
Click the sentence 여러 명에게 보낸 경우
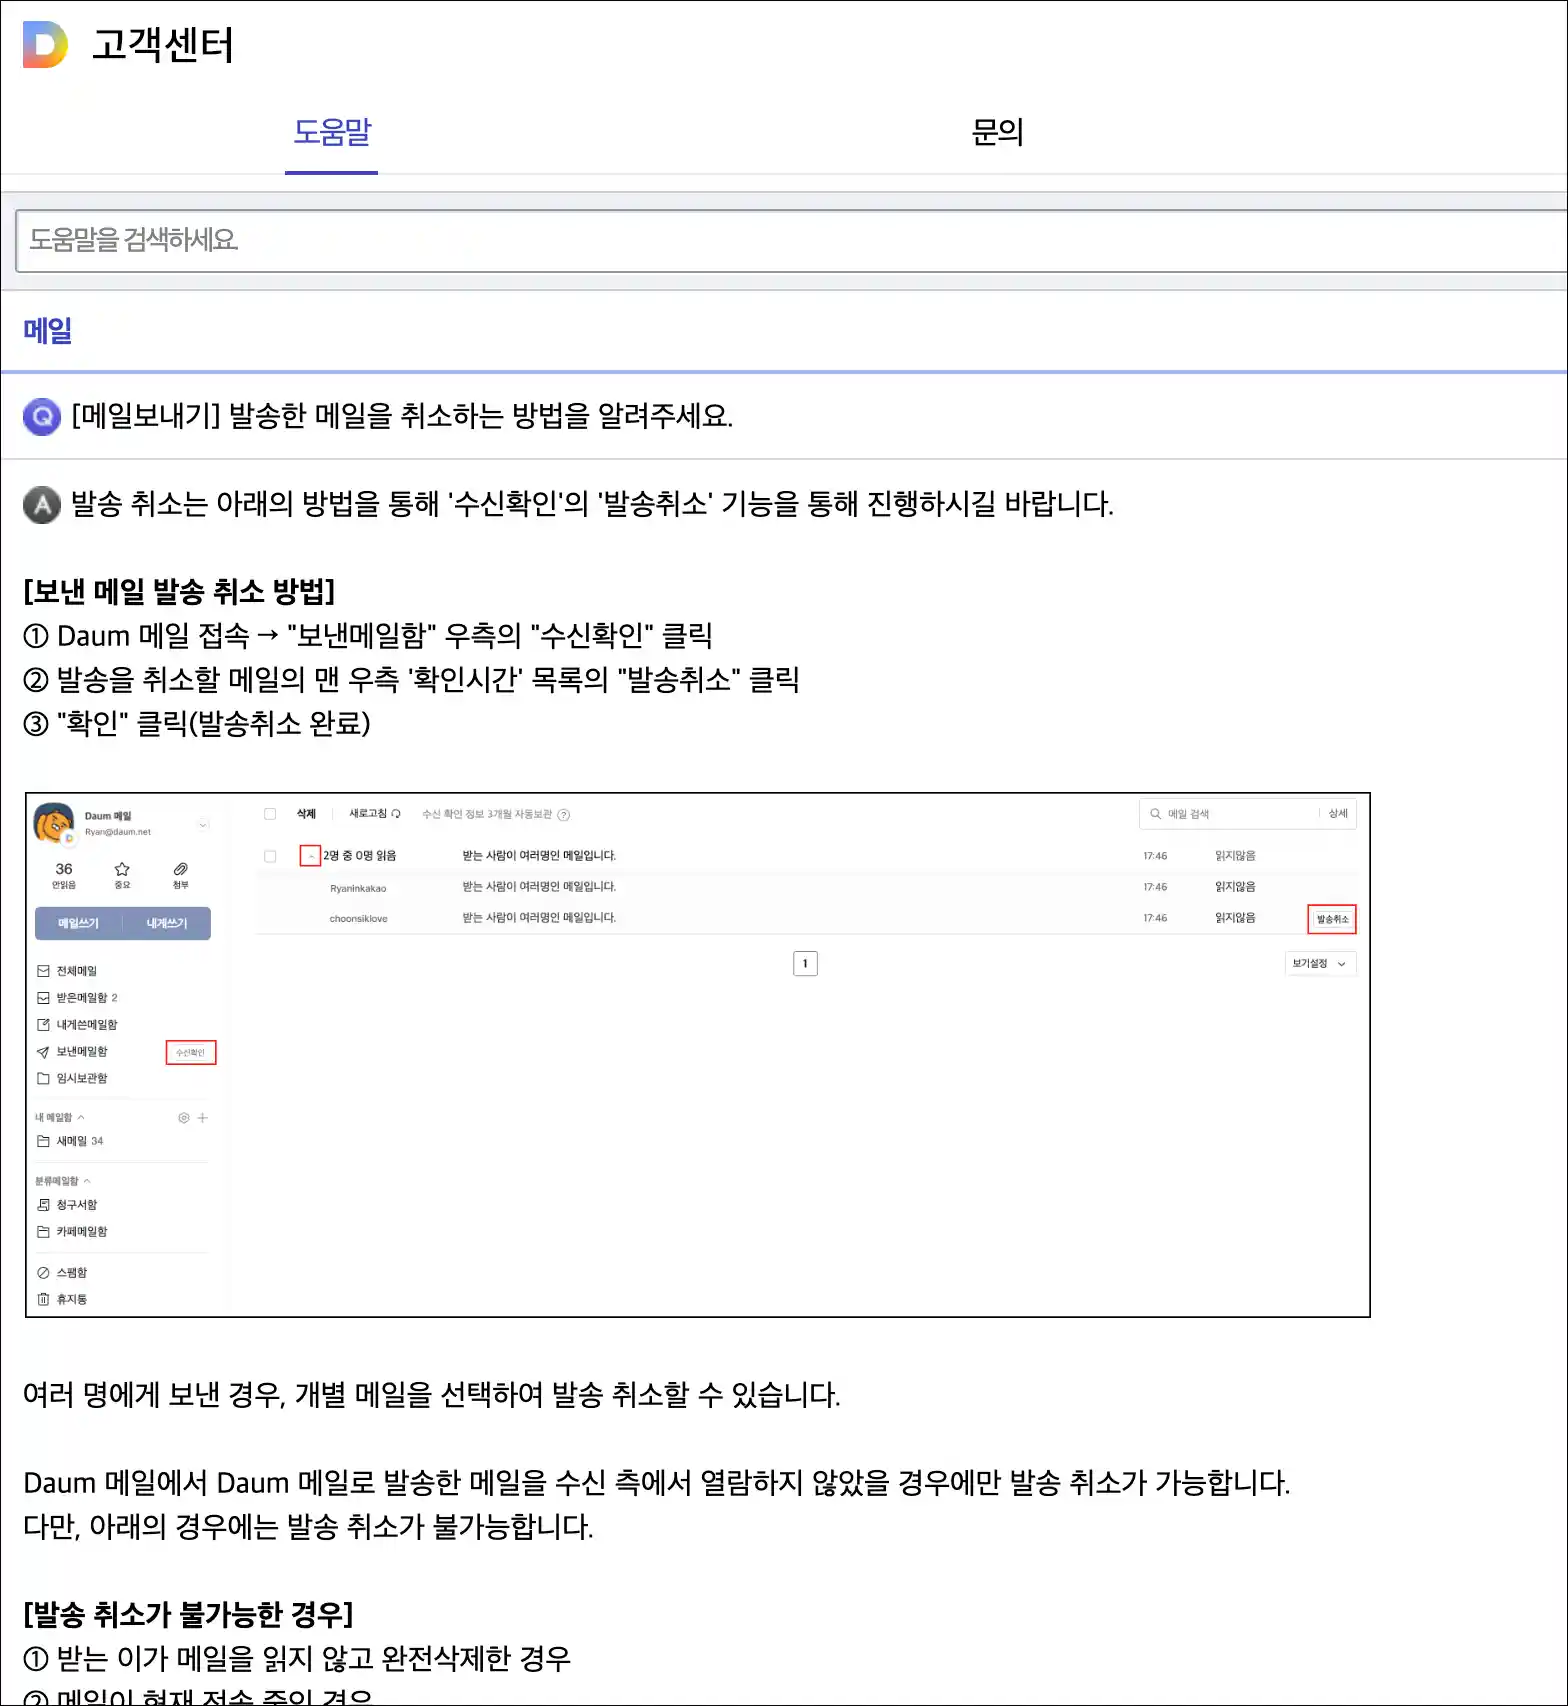[x=431, y=1395]
